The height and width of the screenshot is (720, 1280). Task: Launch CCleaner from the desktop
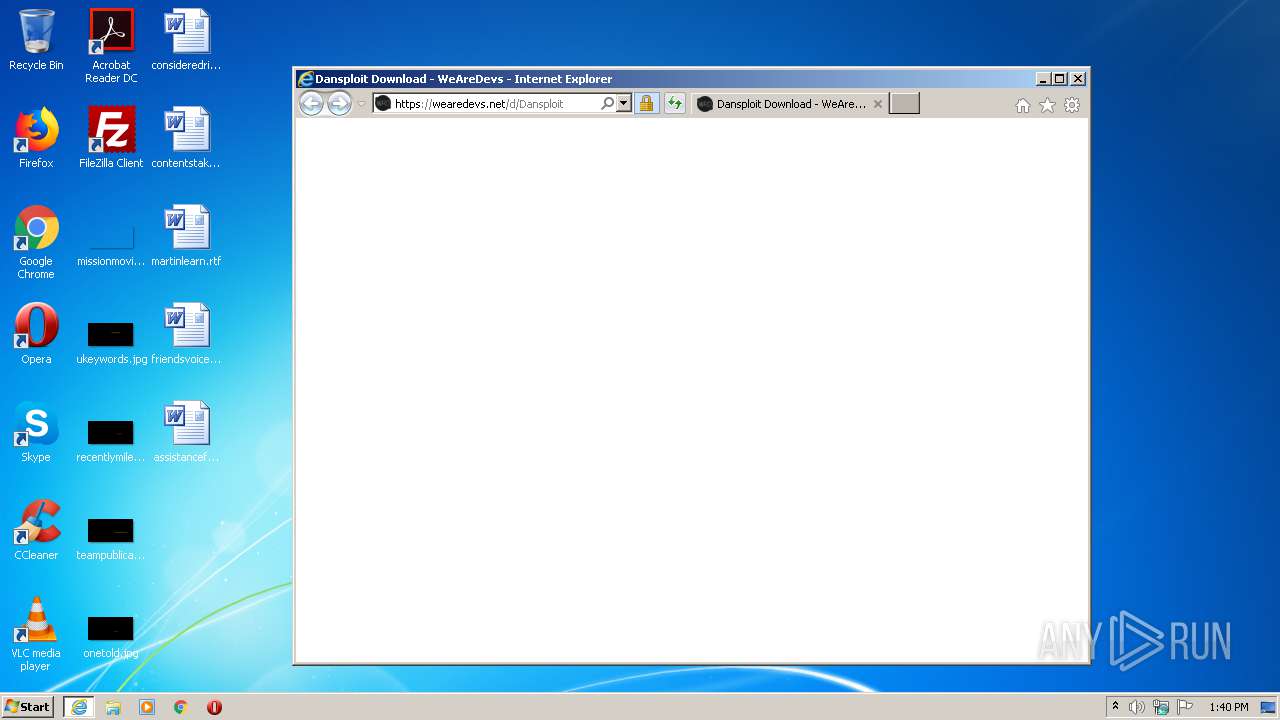(x=36, y=530)
